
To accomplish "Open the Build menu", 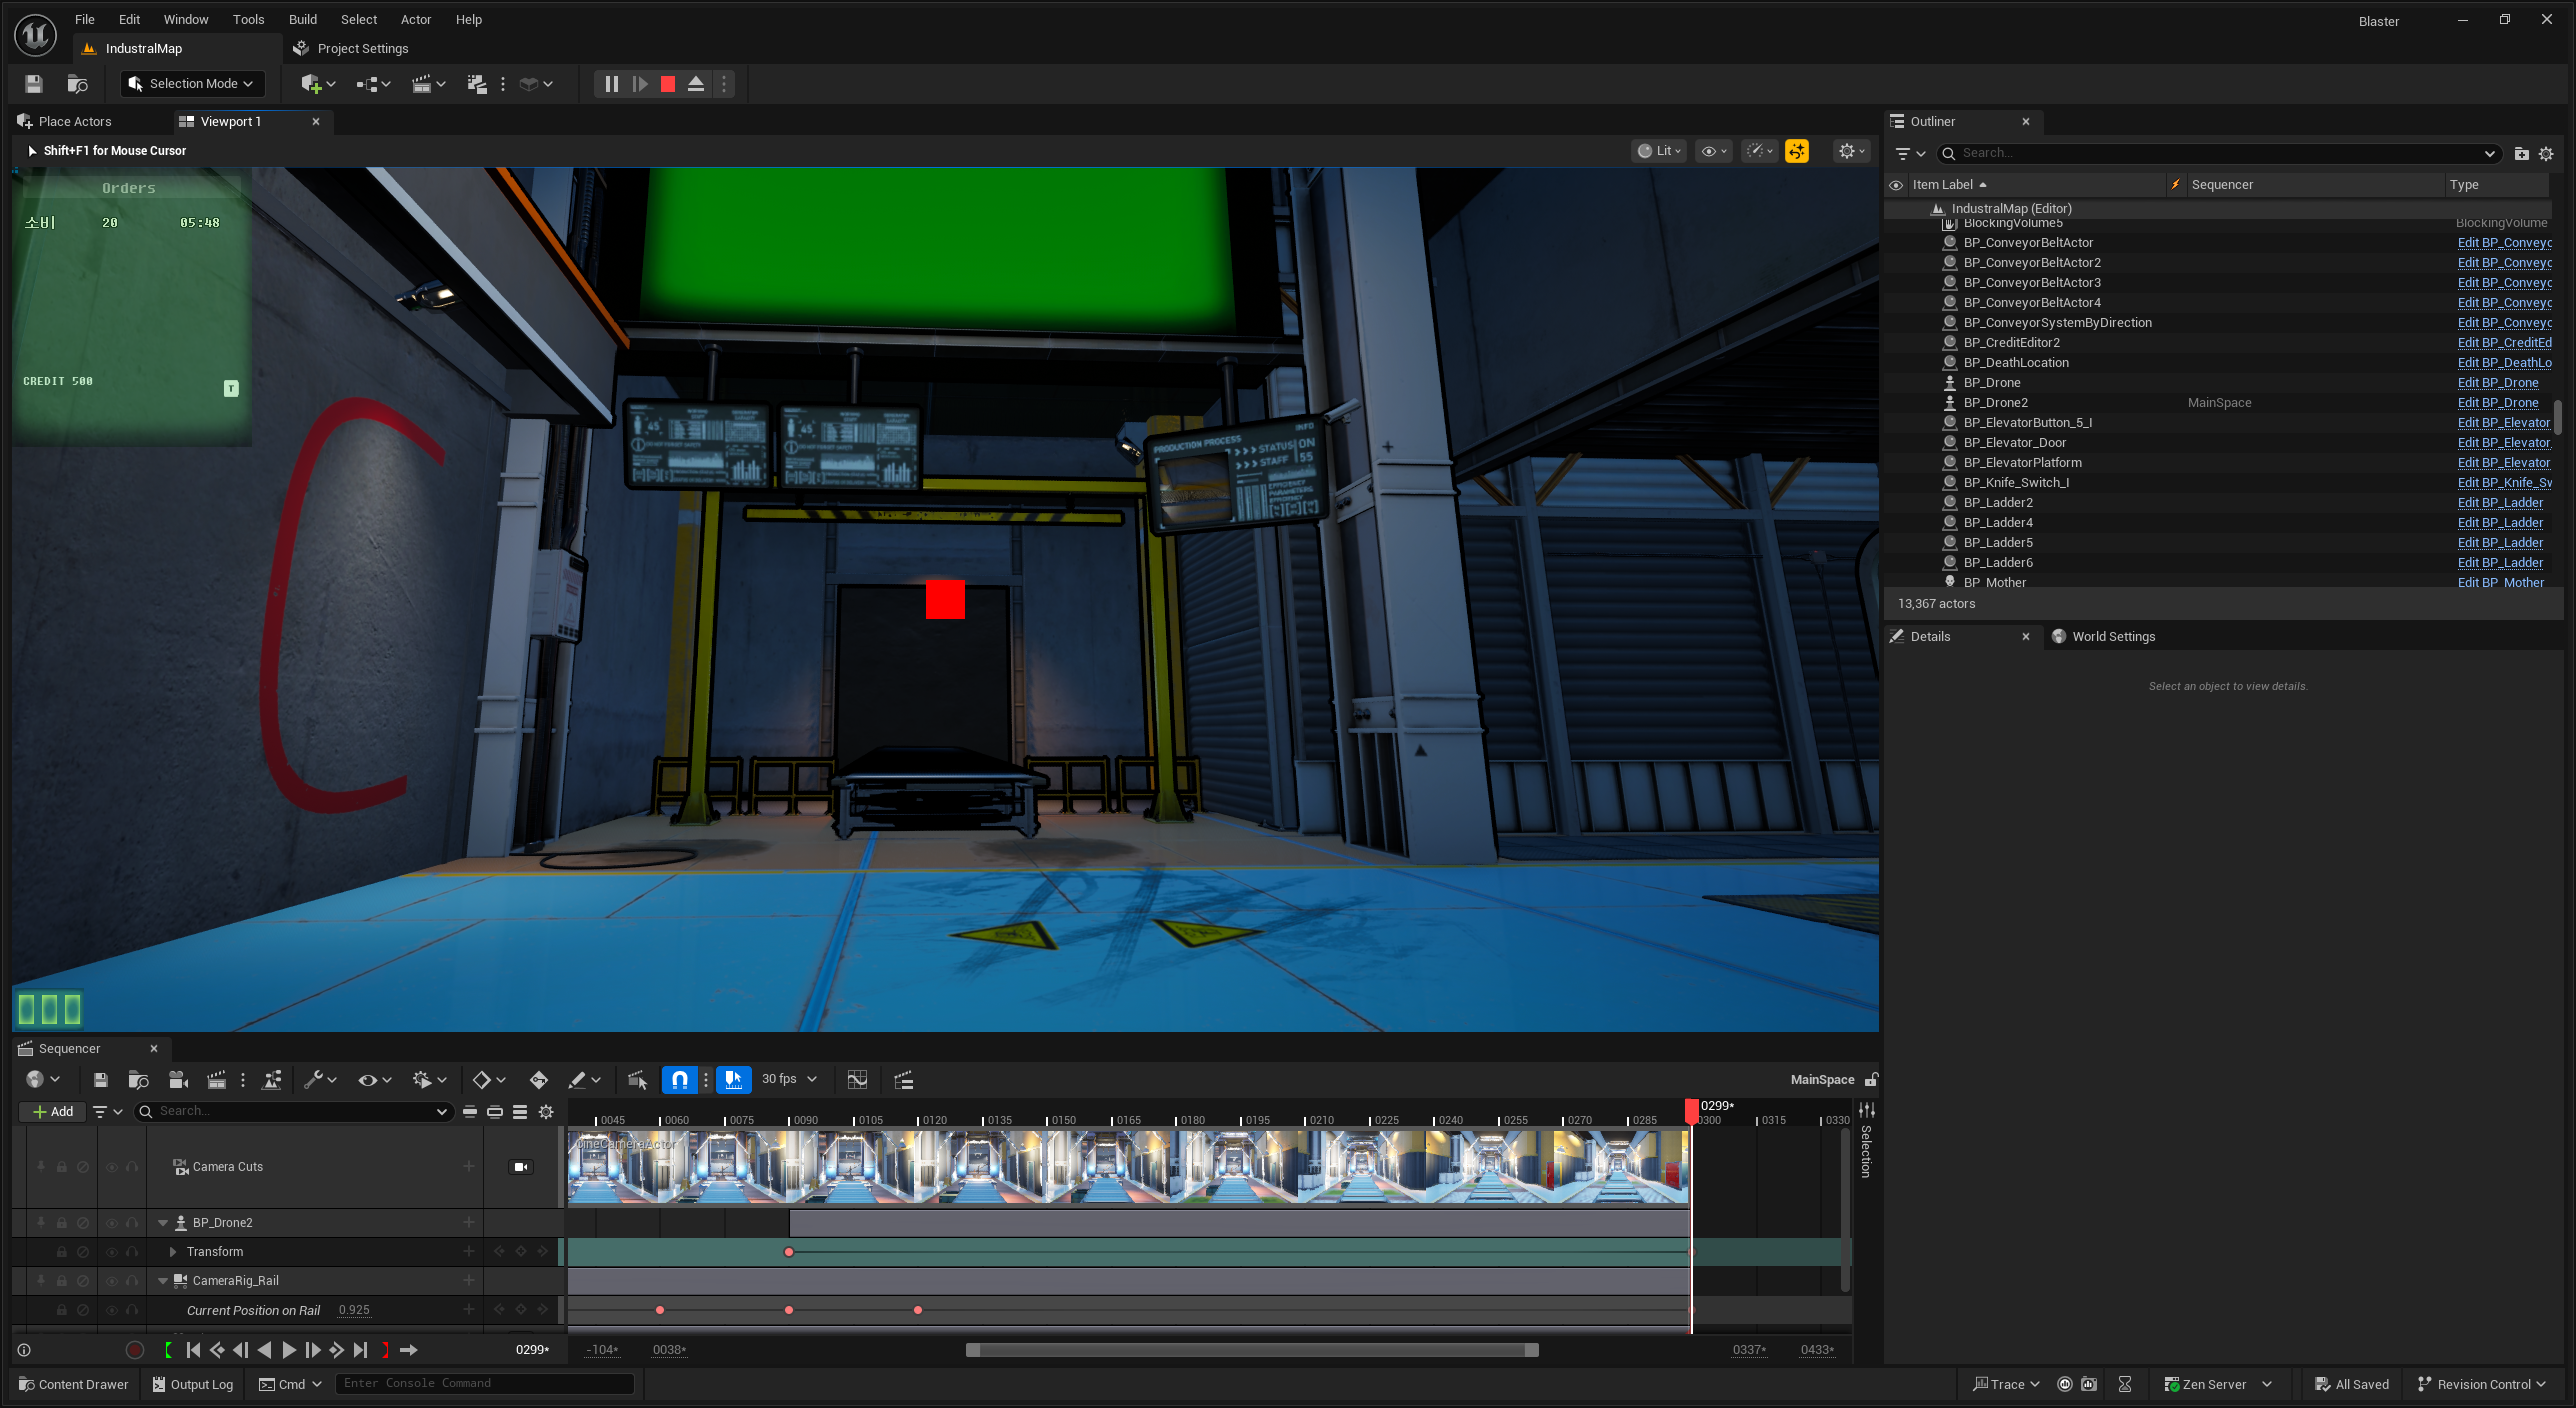I will pos(302,19).
